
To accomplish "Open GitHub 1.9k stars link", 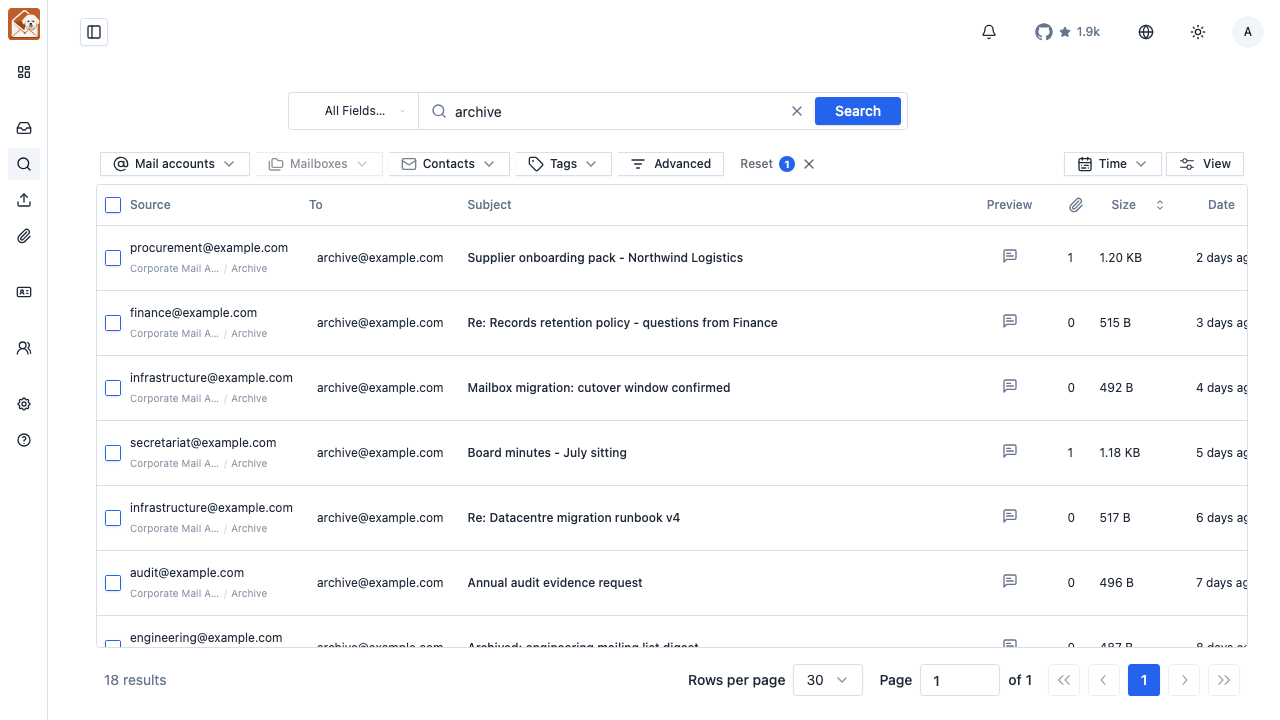I will 1067,32.
